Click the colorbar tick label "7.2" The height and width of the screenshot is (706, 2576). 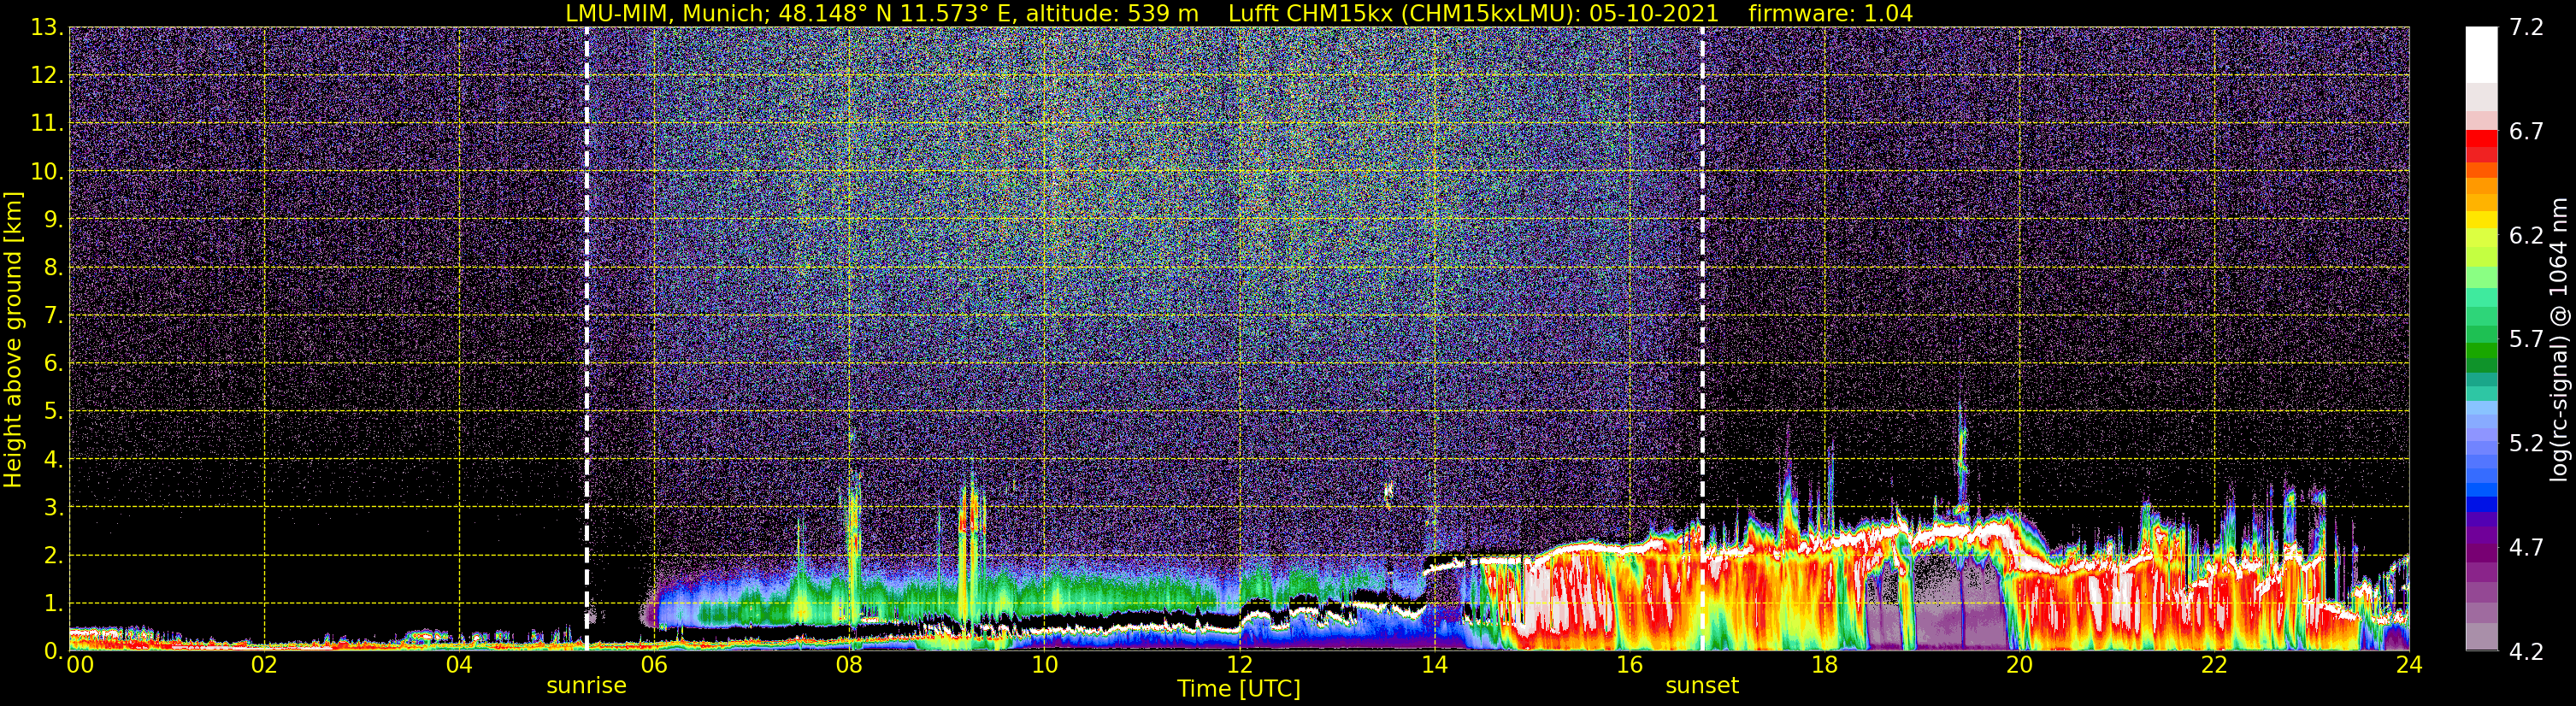click(2526, 27)
